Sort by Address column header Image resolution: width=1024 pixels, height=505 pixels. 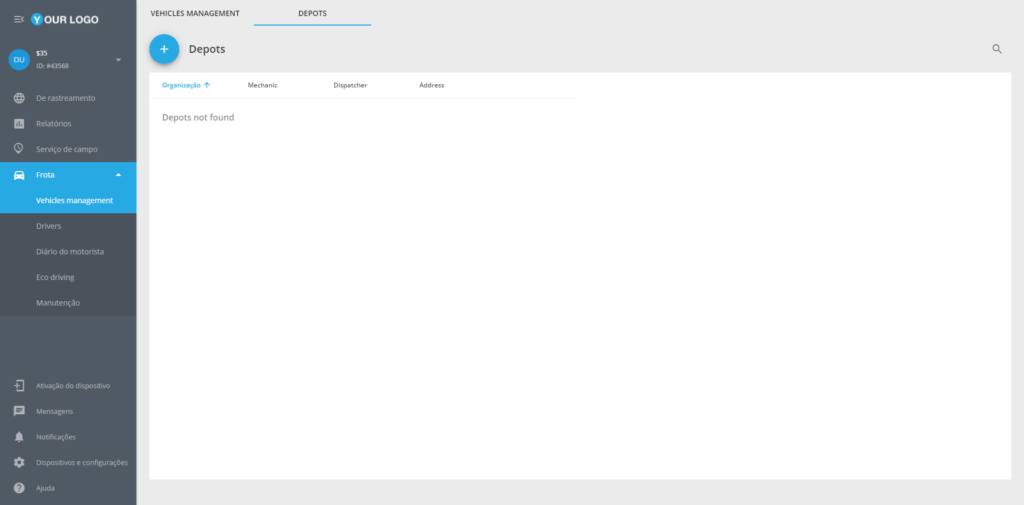[x=432, y=85]
